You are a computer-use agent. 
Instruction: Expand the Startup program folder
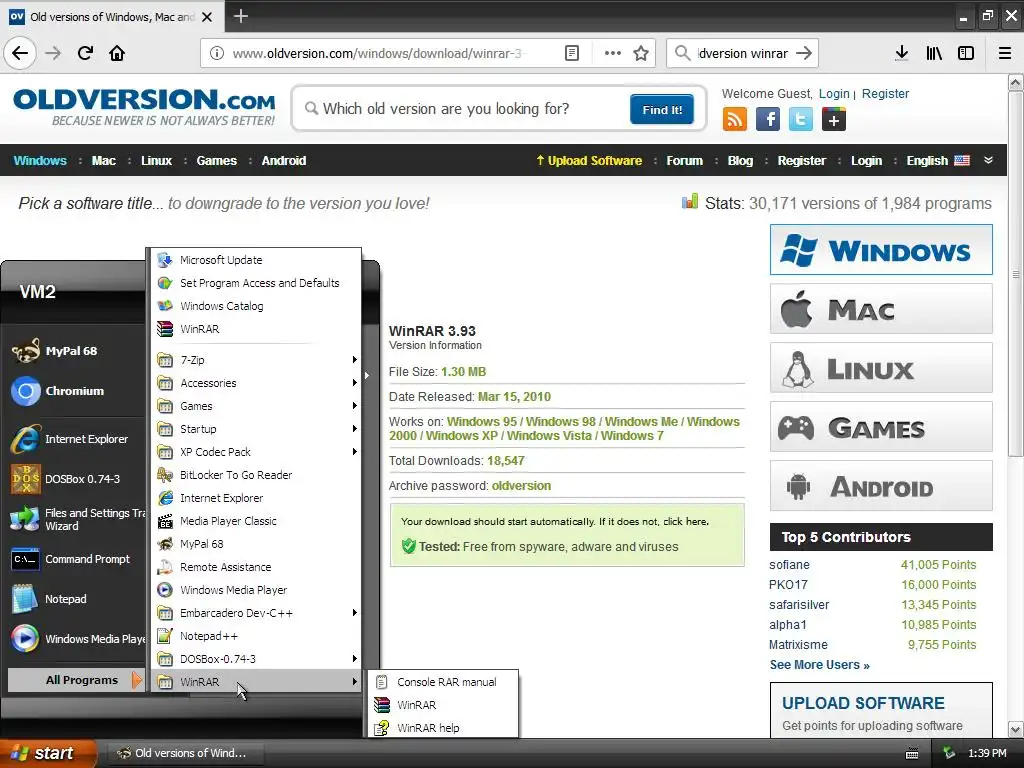[x=257, y=428]
